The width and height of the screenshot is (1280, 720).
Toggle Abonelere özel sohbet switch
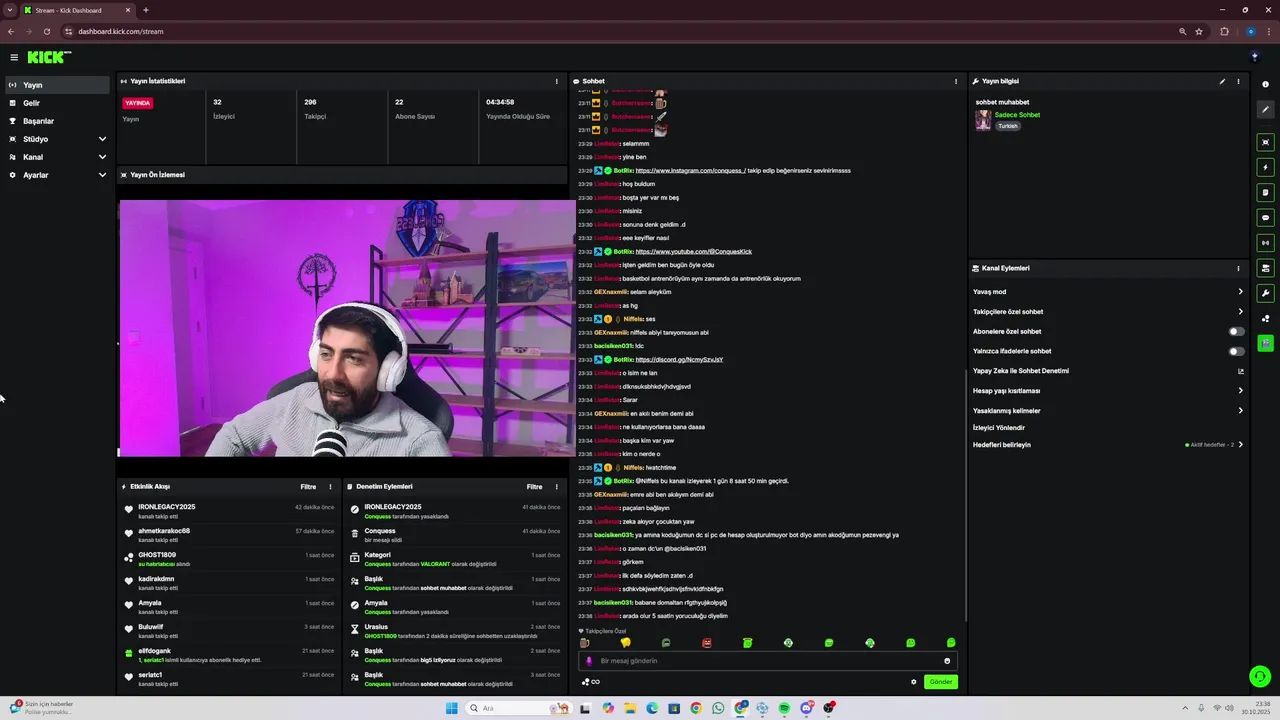click(x=1237, y=331)
